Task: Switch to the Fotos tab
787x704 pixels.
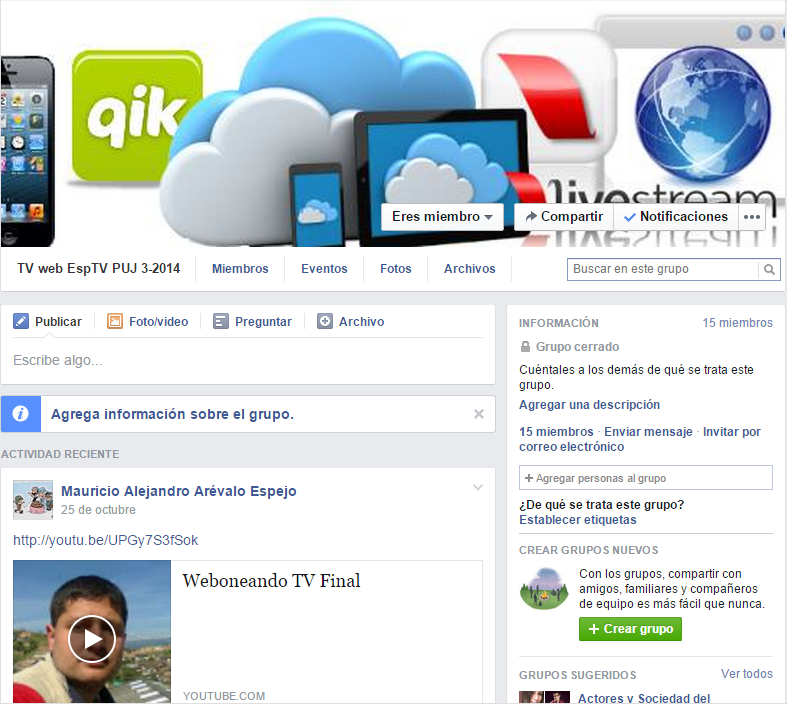Action: coord(396,268)
